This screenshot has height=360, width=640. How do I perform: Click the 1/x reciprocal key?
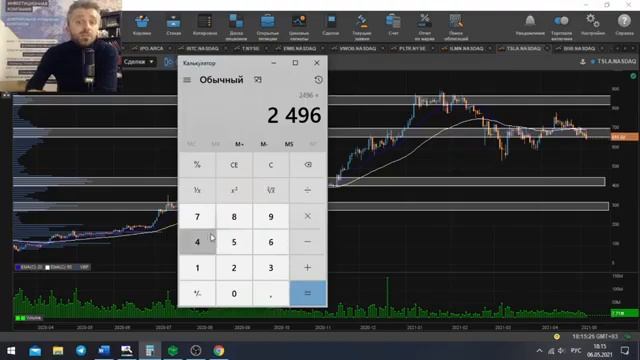pos(197,190)
